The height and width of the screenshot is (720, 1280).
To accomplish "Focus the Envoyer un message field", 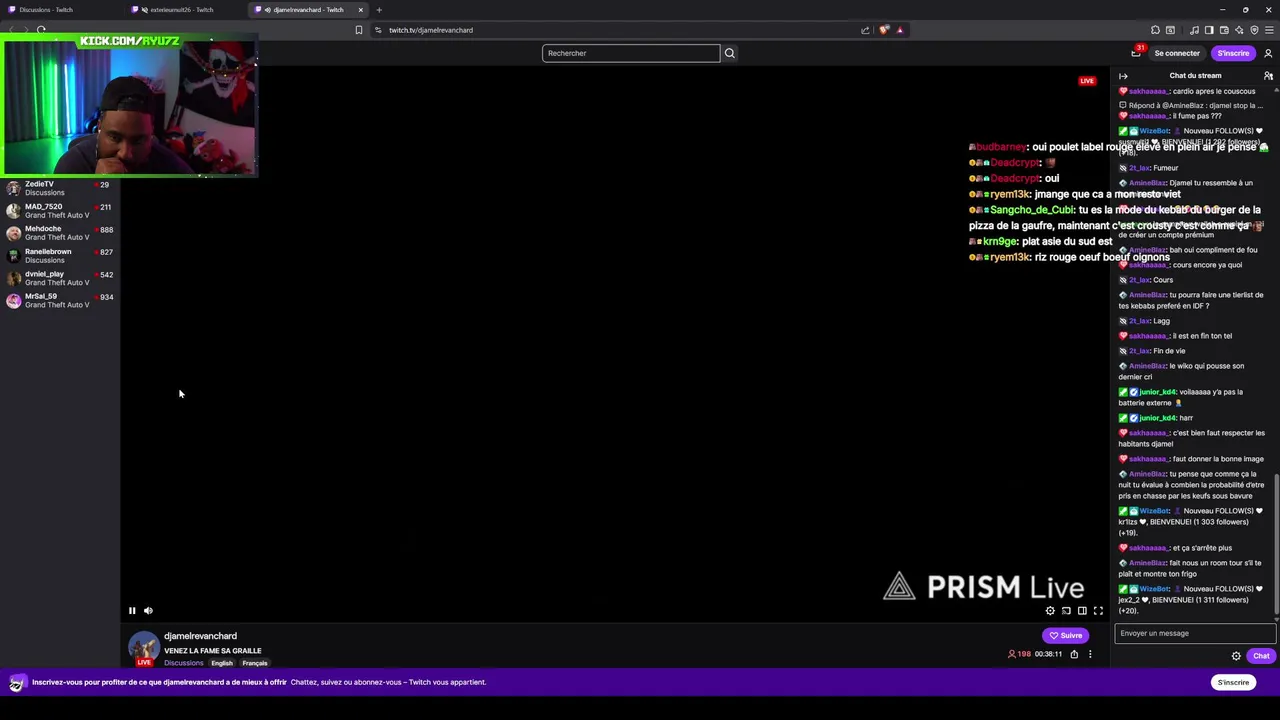I will click(1195, 633).
